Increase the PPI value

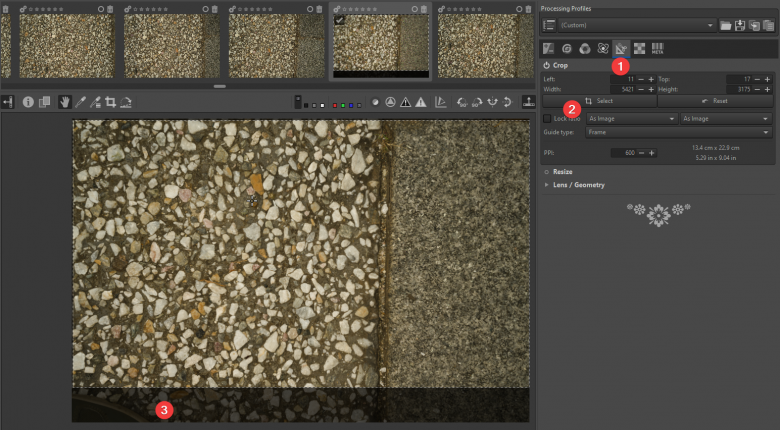tap(651, 153)
